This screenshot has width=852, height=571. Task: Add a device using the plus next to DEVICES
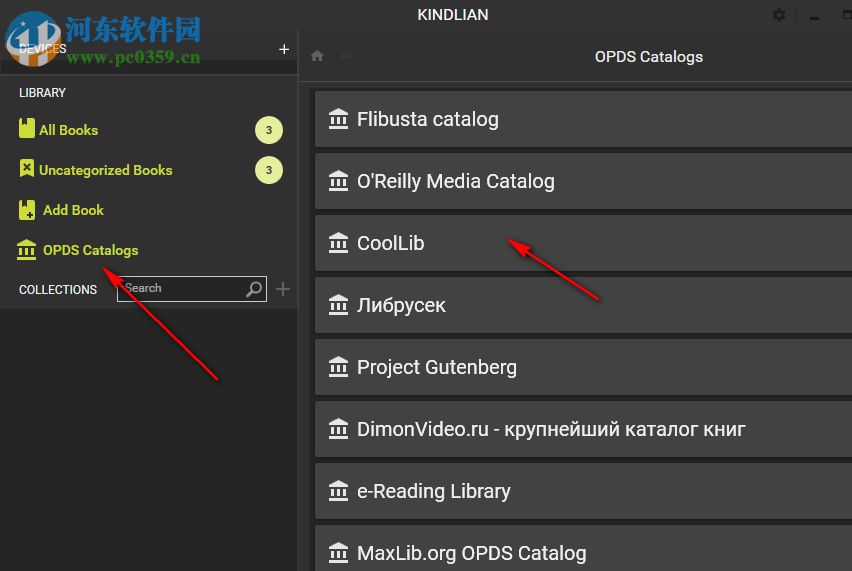(x=284, y=49)
